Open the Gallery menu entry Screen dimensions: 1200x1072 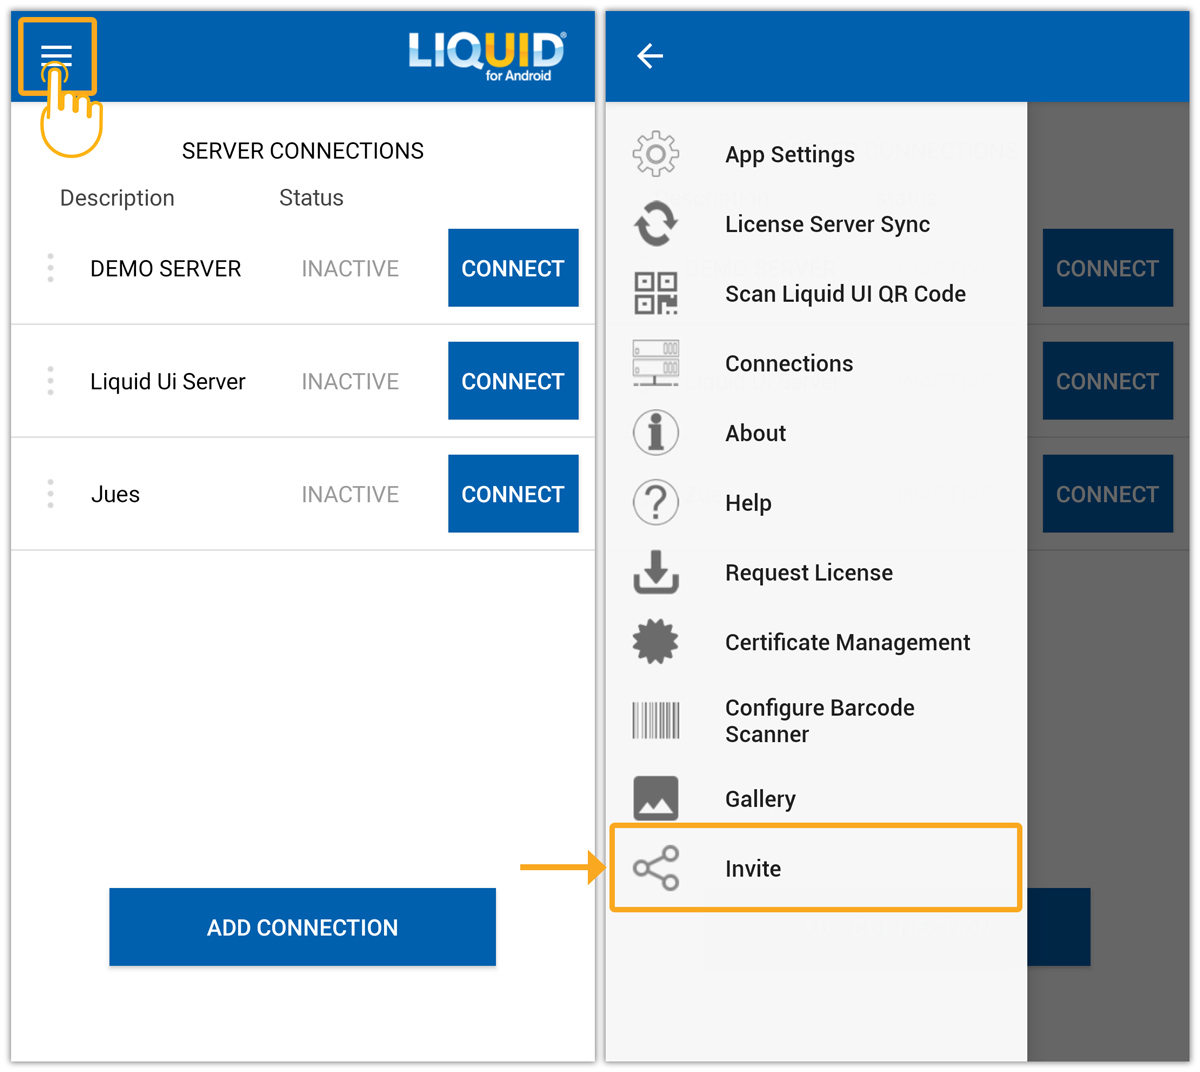click(x=760, y=799)
